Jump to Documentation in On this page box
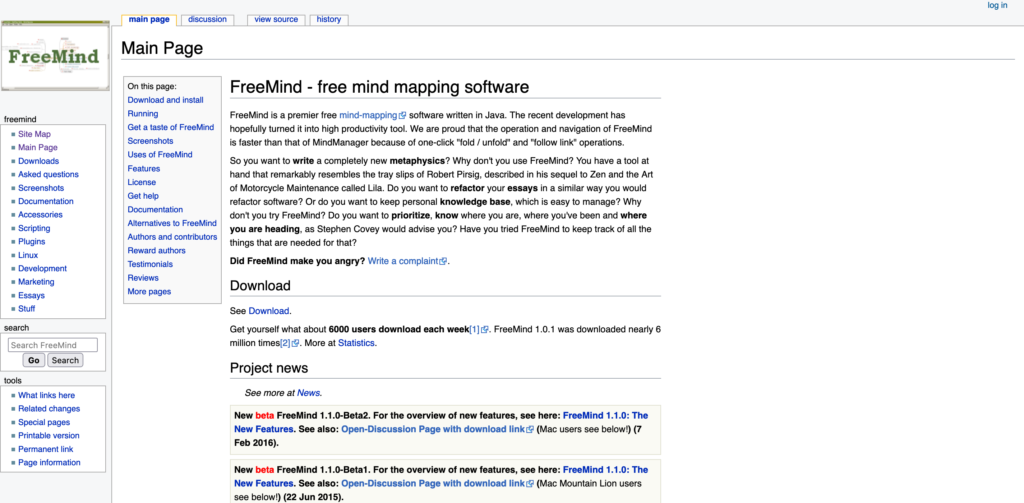Image resolution: width=1024 pixels, height=503 pixels. coord(155,210)
